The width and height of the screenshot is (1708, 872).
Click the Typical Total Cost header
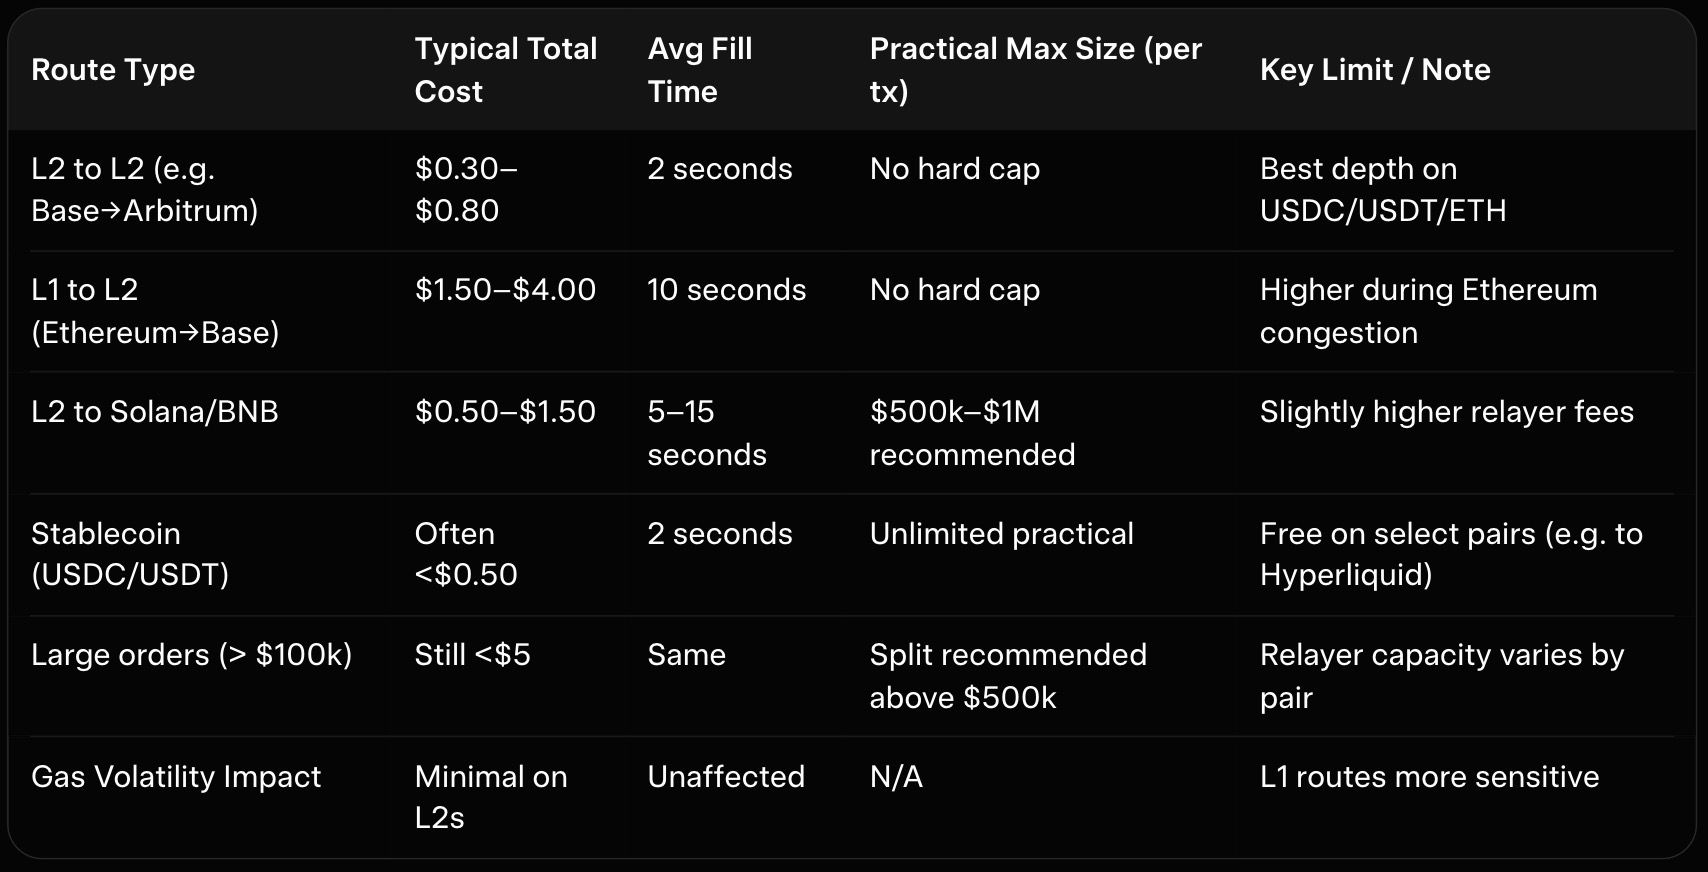[x=505, y=70]
